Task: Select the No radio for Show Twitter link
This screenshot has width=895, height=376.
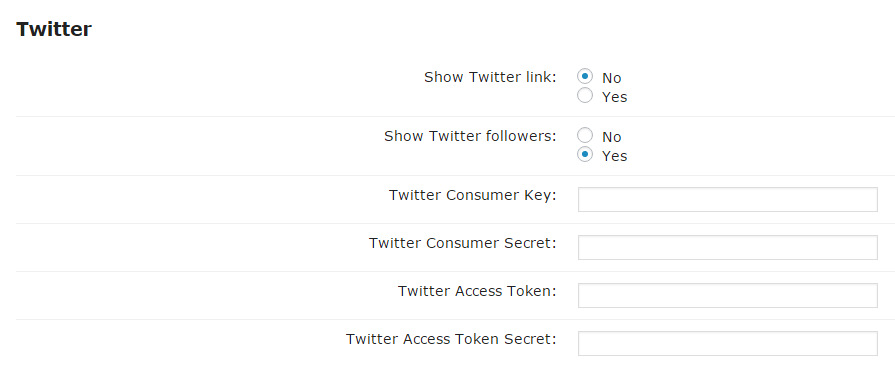Action: coord(584,76)
